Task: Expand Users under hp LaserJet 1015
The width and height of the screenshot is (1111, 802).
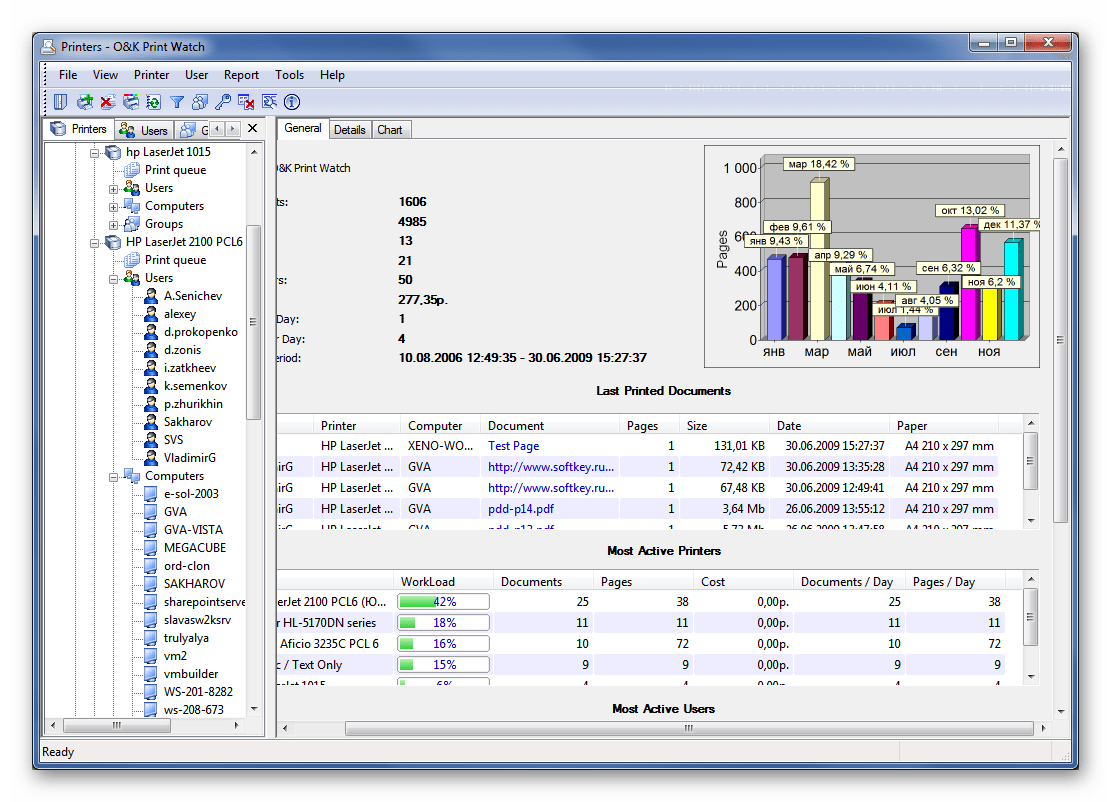Action: pyautogui.click(x=113, y=189)
